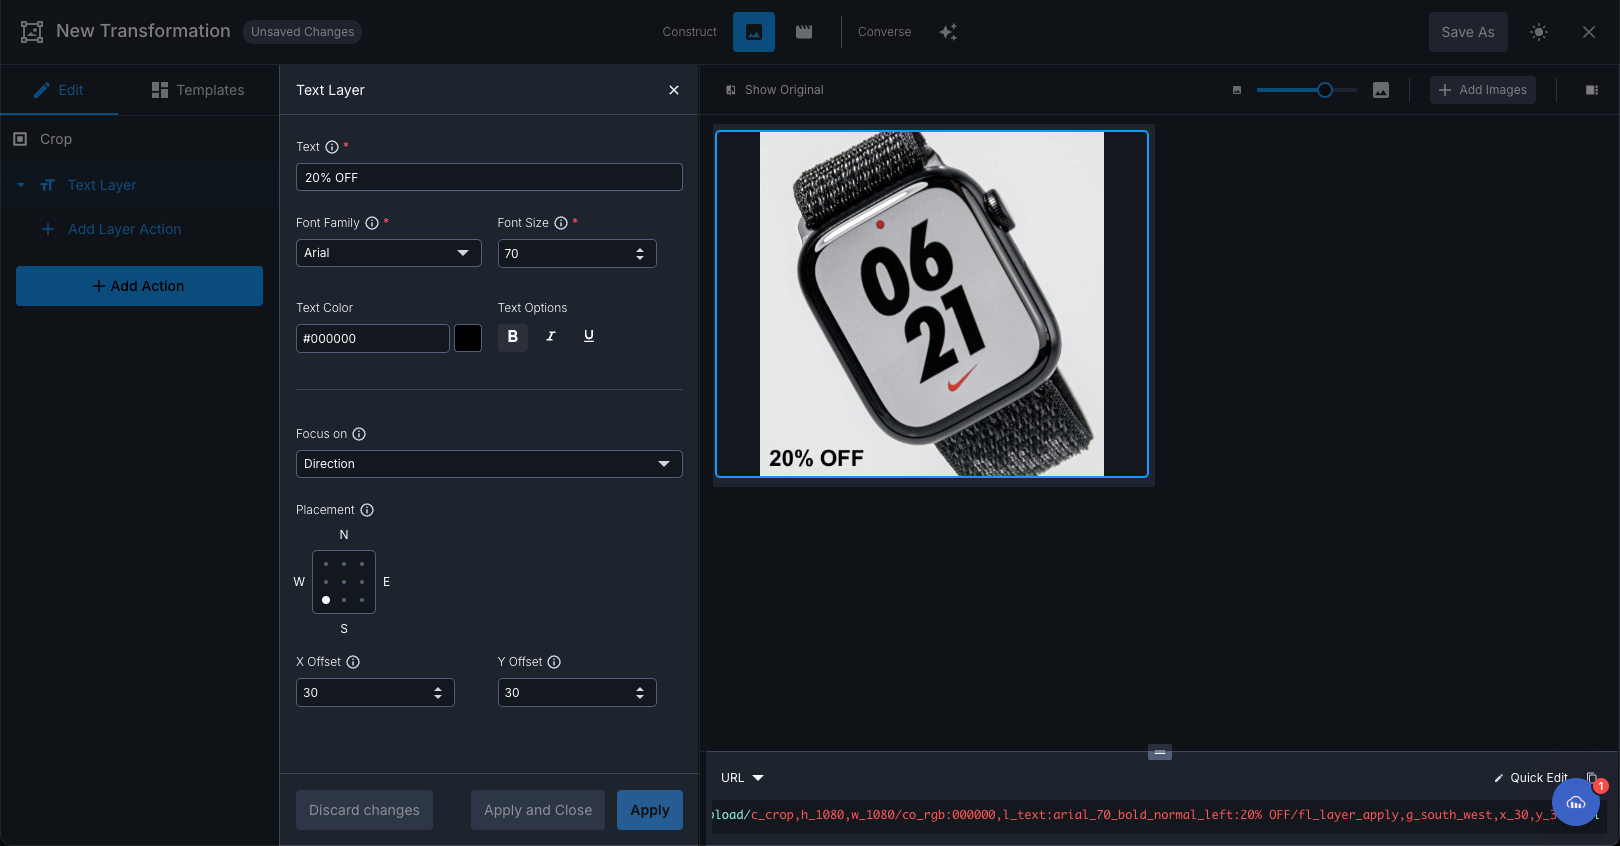Close the transformation editor with the X
This screenshot has width=1620, height=846.
[1589, 32]
